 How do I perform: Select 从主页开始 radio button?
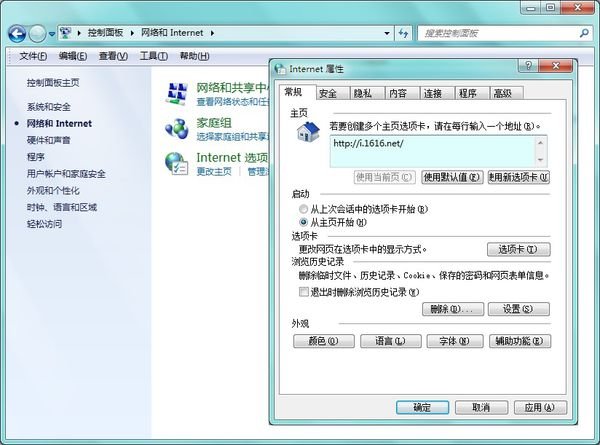click(x=303, y=222)
